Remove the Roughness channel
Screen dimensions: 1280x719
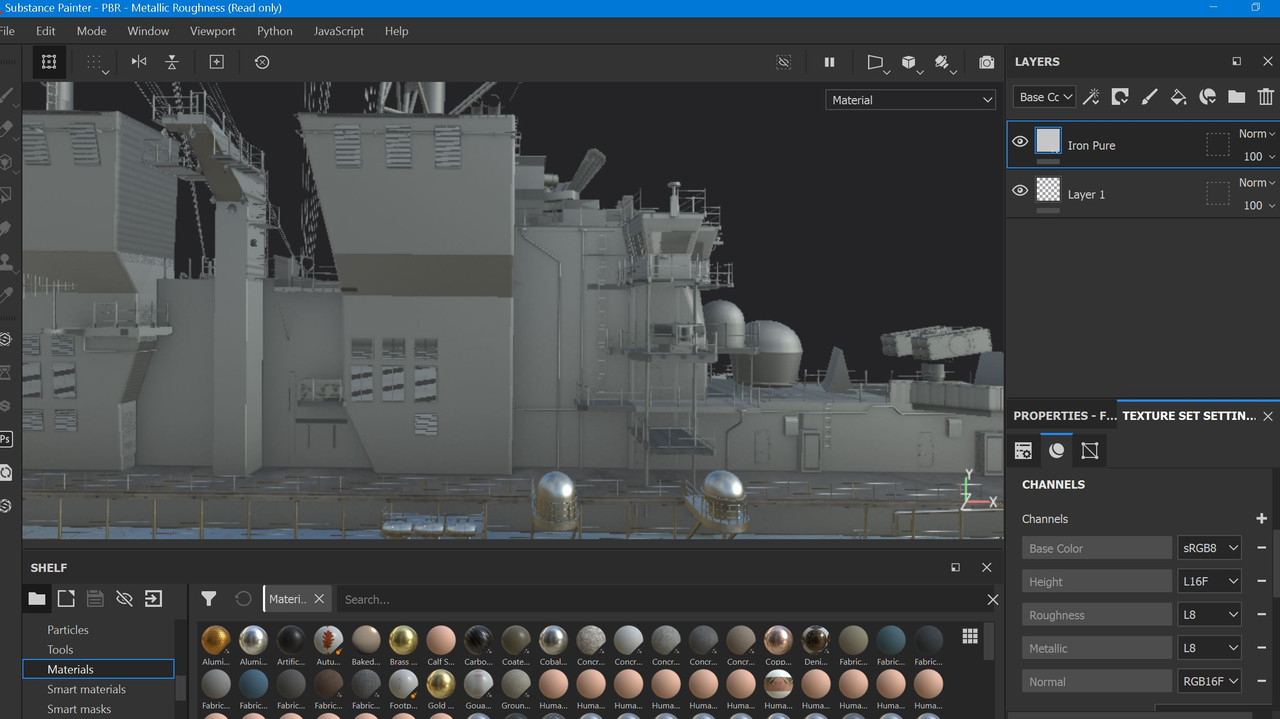1261,614
